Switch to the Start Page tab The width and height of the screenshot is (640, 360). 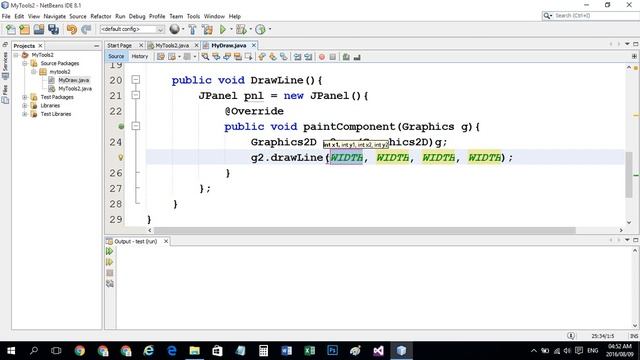pyautogui.click(x=120, y=45)
